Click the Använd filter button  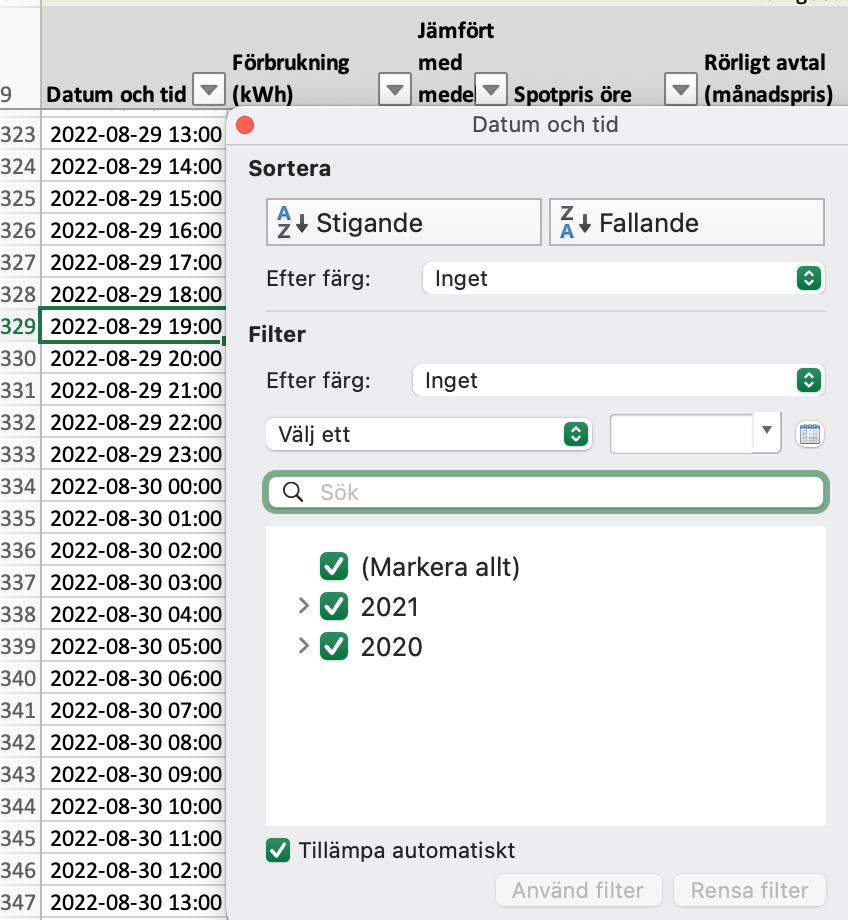tap(579, 890)
